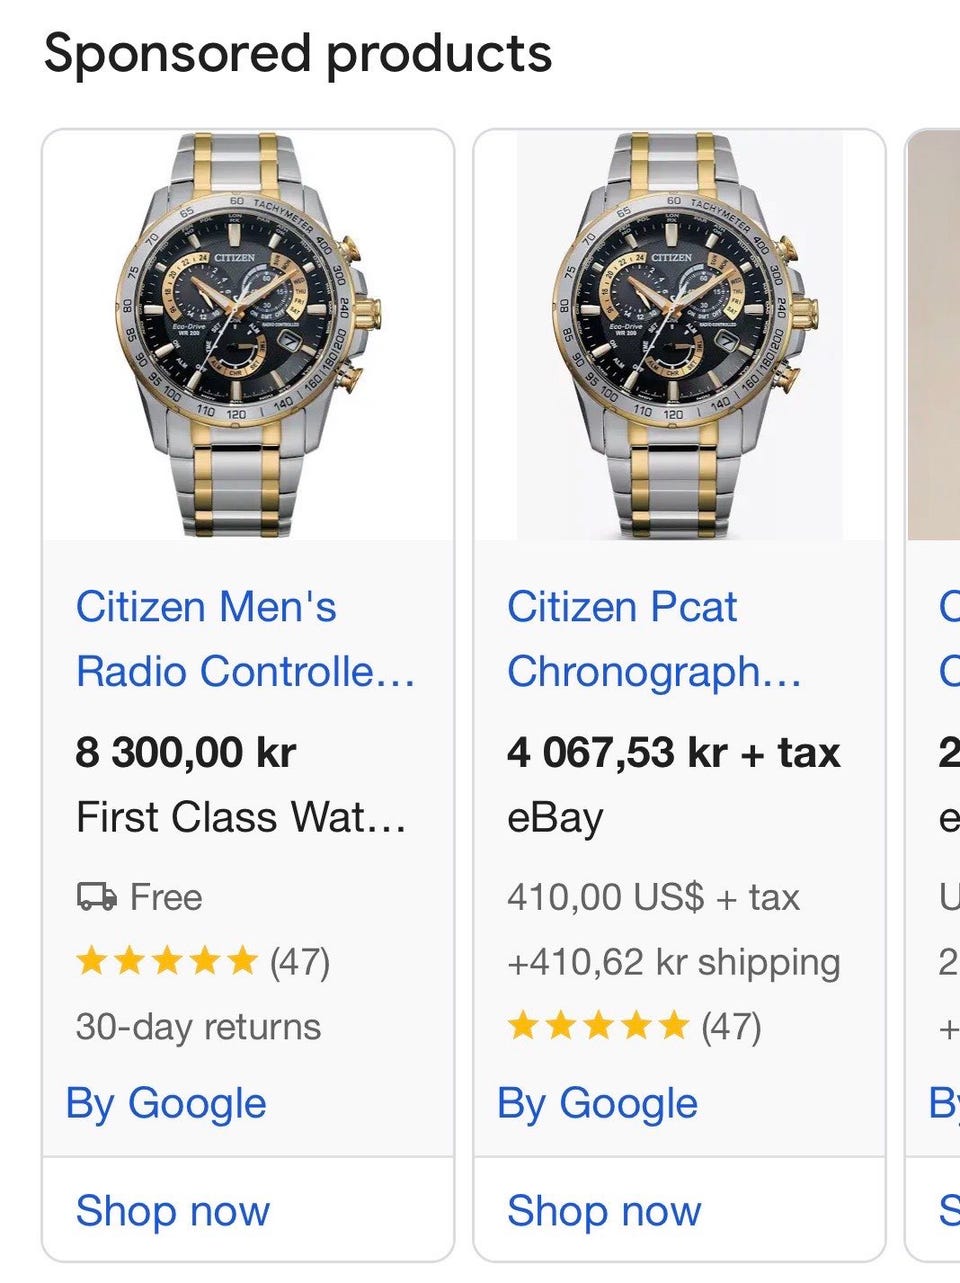The width and height of the screenshot is (960, 1283).
Task: Click the free delivery truck icon
Action: click(x=97, y=897)
